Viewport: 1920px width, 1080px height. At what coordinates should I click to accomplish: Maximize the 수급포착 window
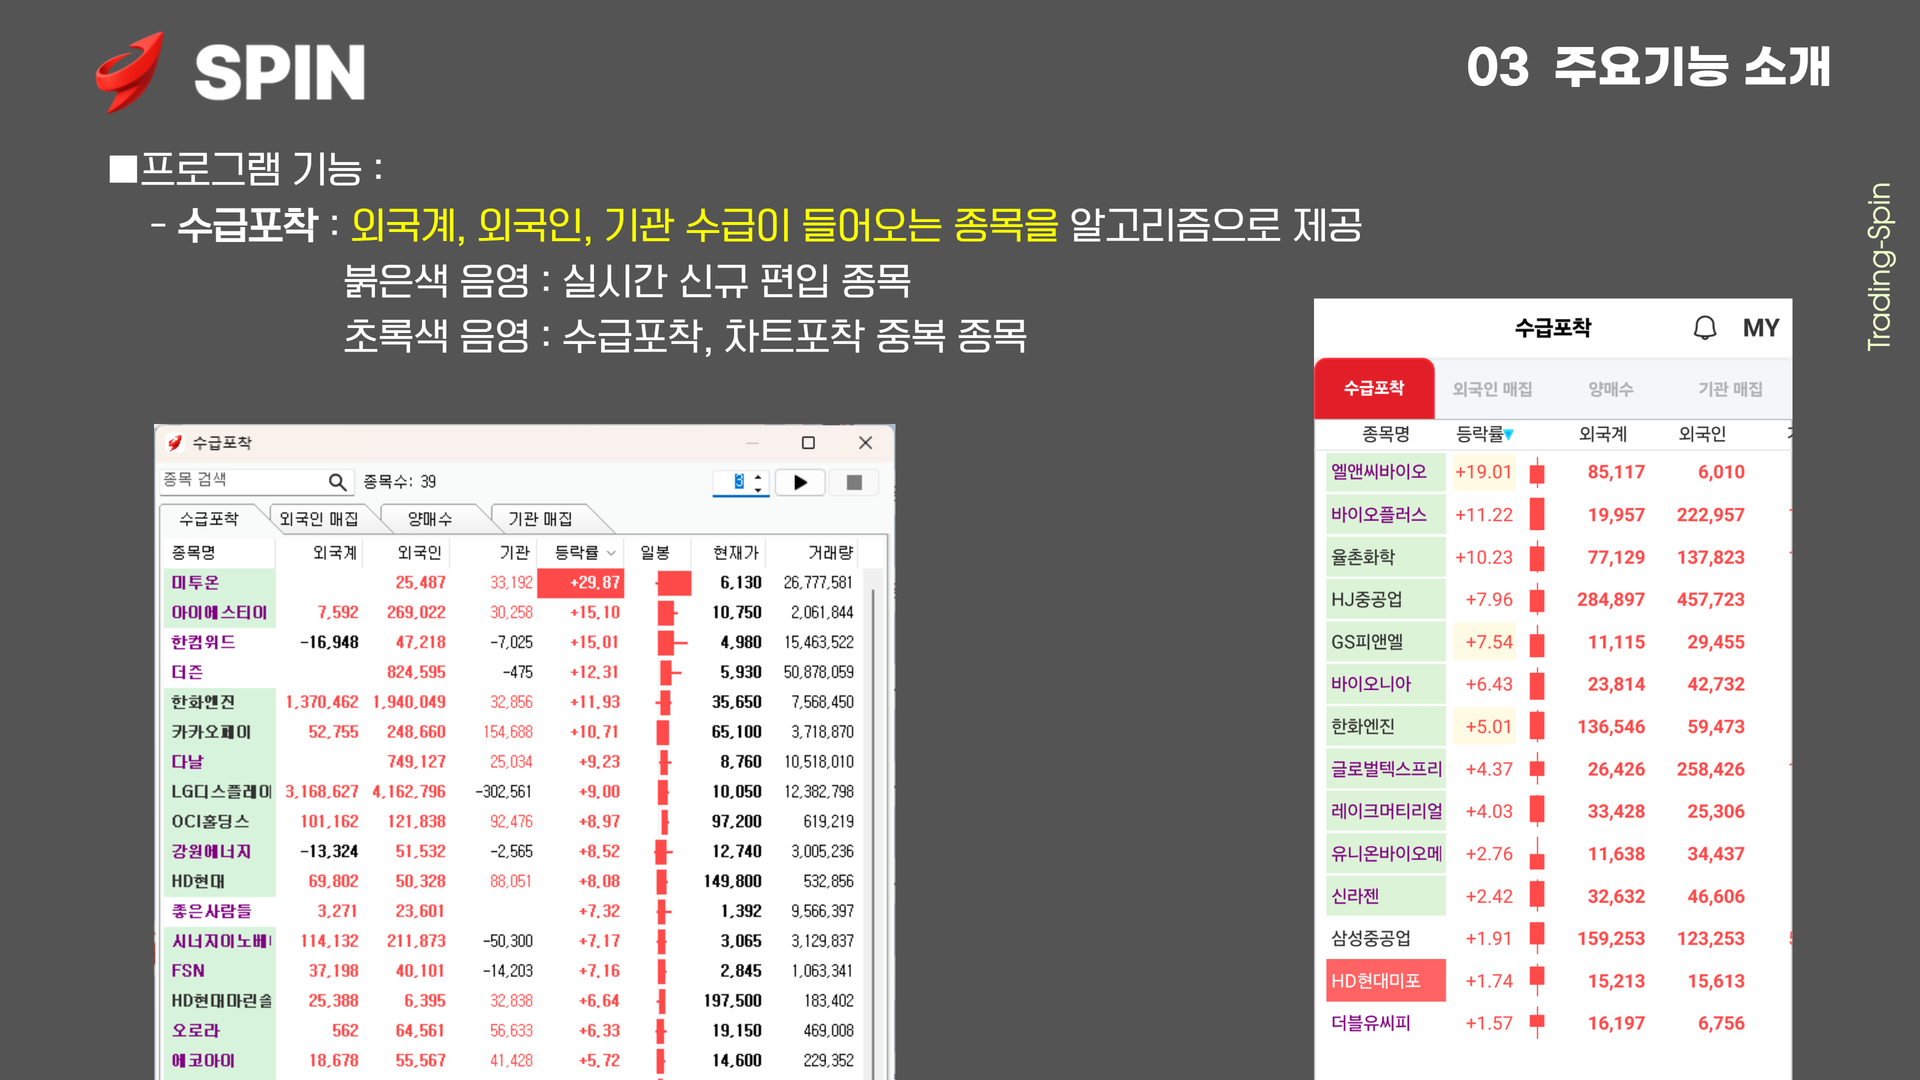(808, 443)
